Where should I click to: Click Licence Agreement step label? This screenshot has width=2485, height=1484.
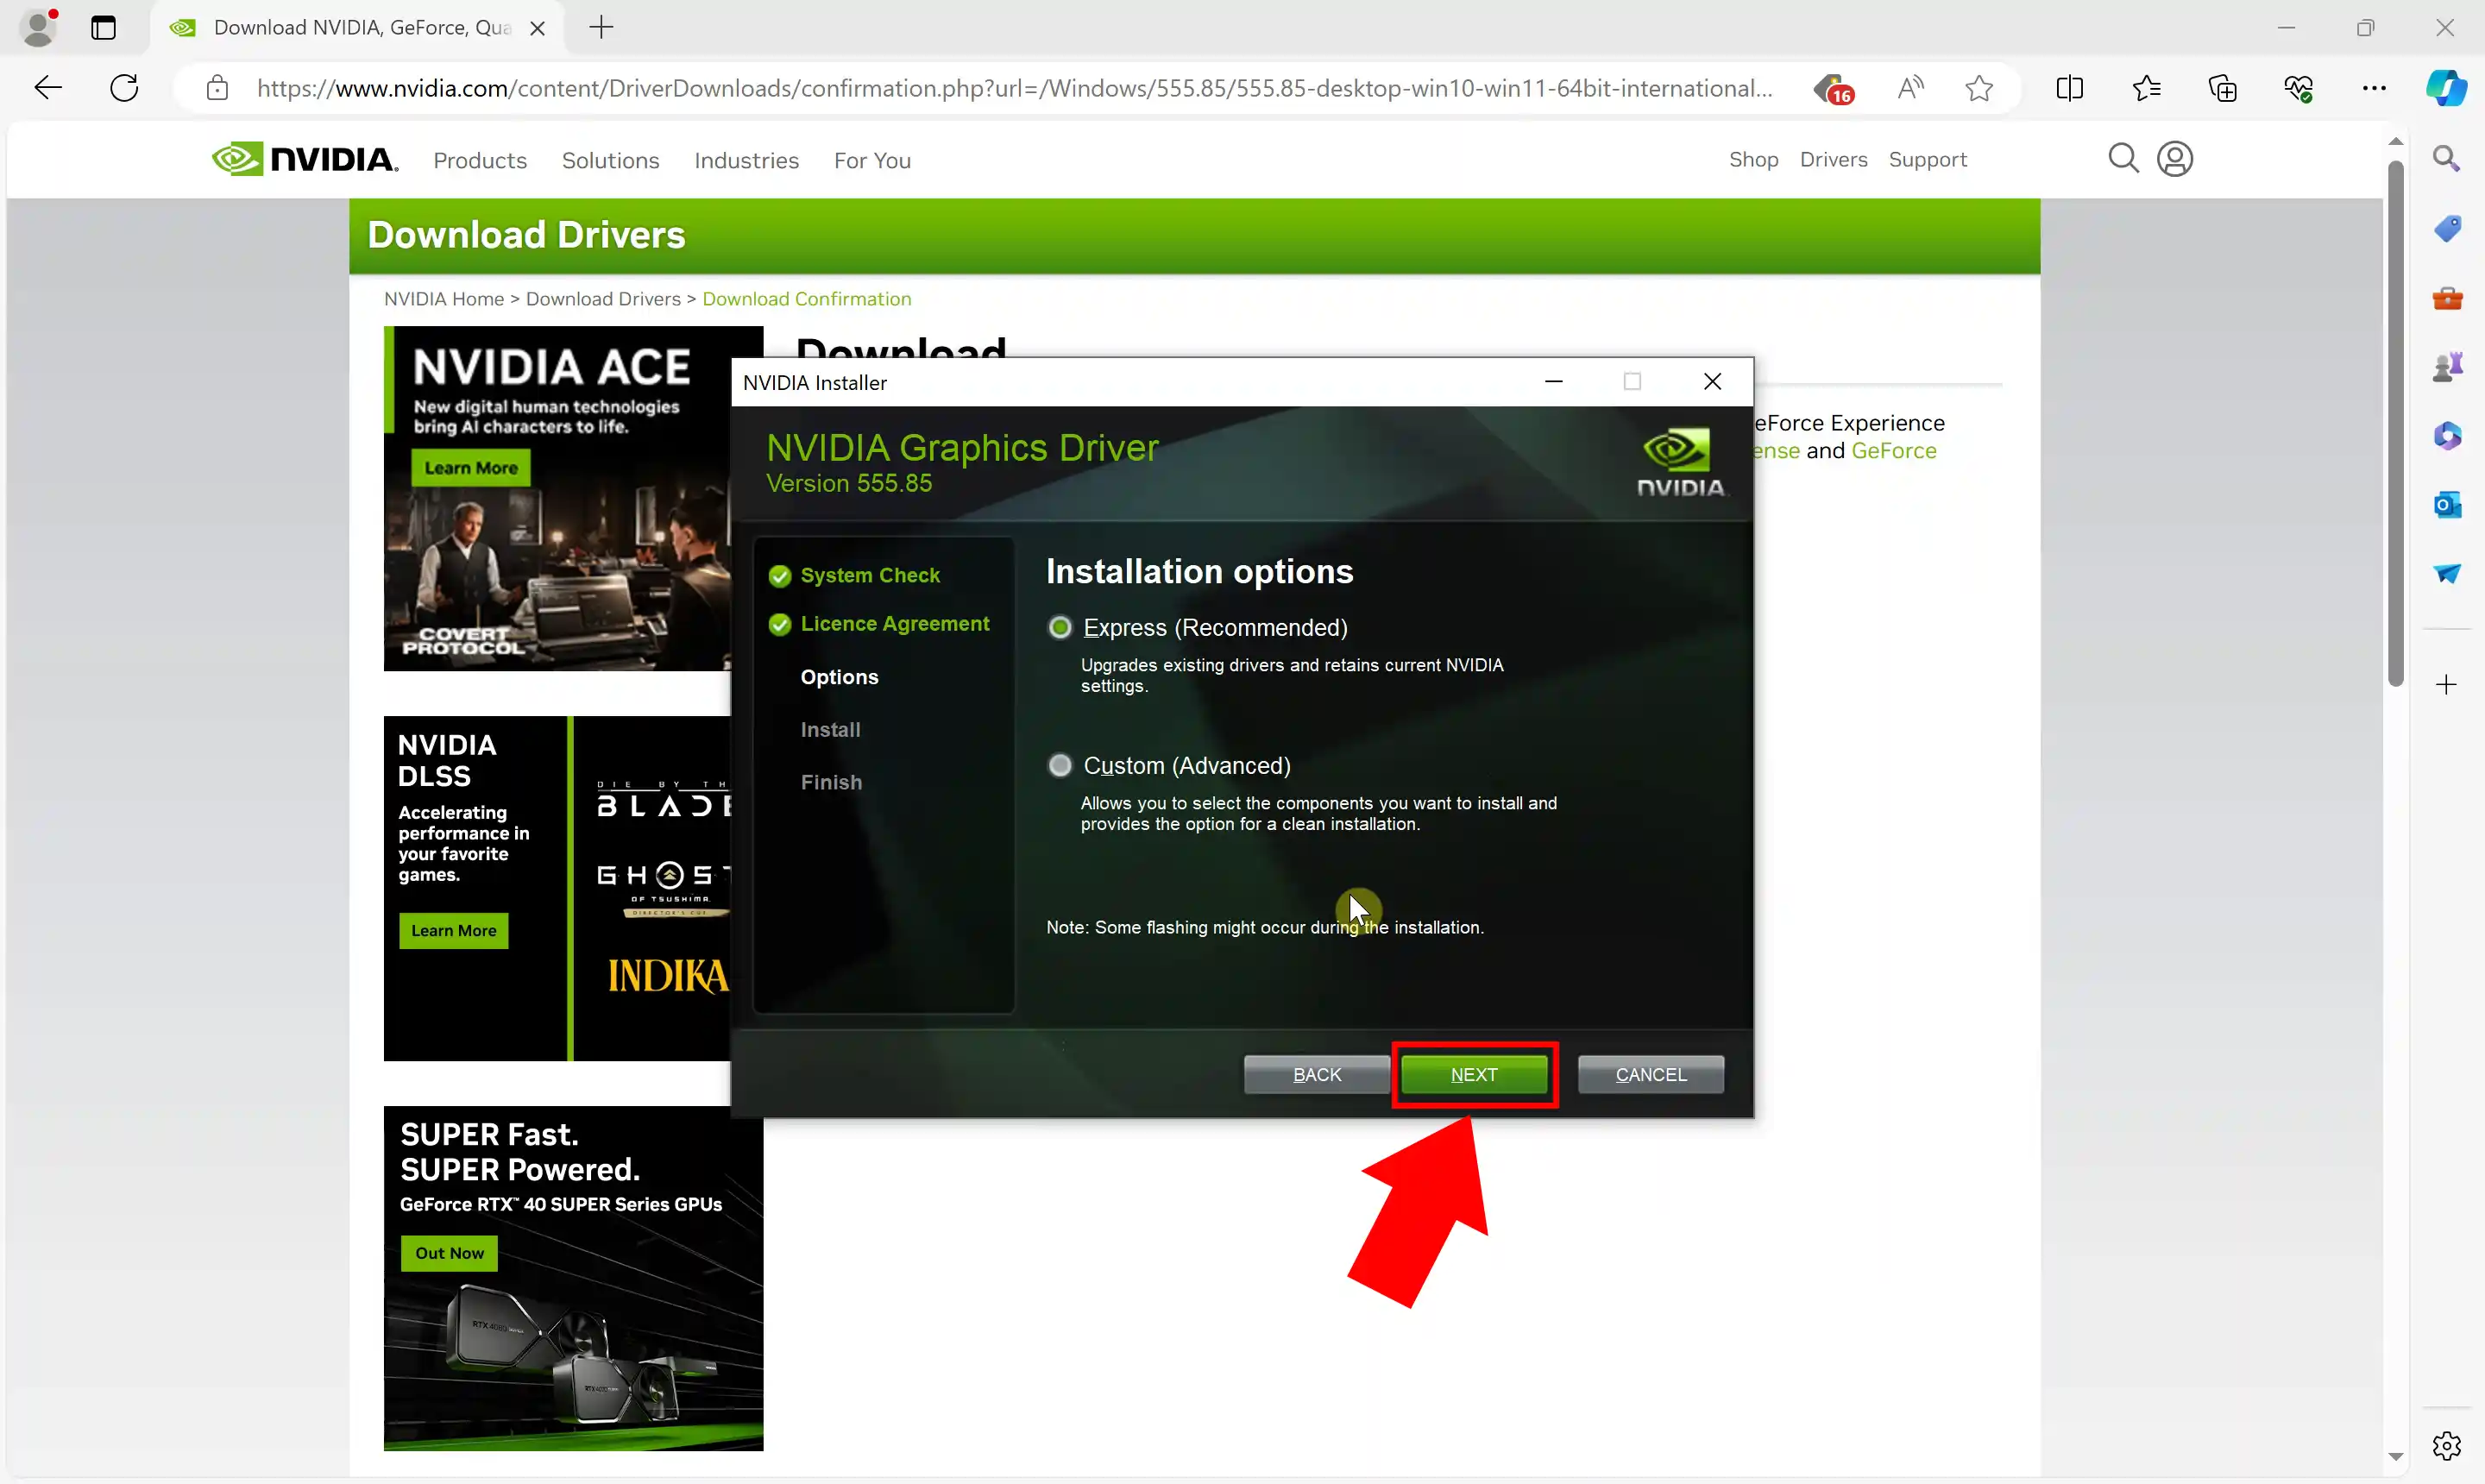(894, 624)
